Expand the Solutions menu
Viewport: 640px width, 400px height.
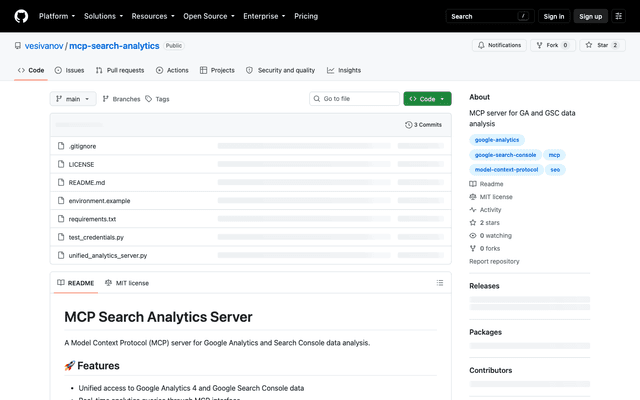pos(103,16)
